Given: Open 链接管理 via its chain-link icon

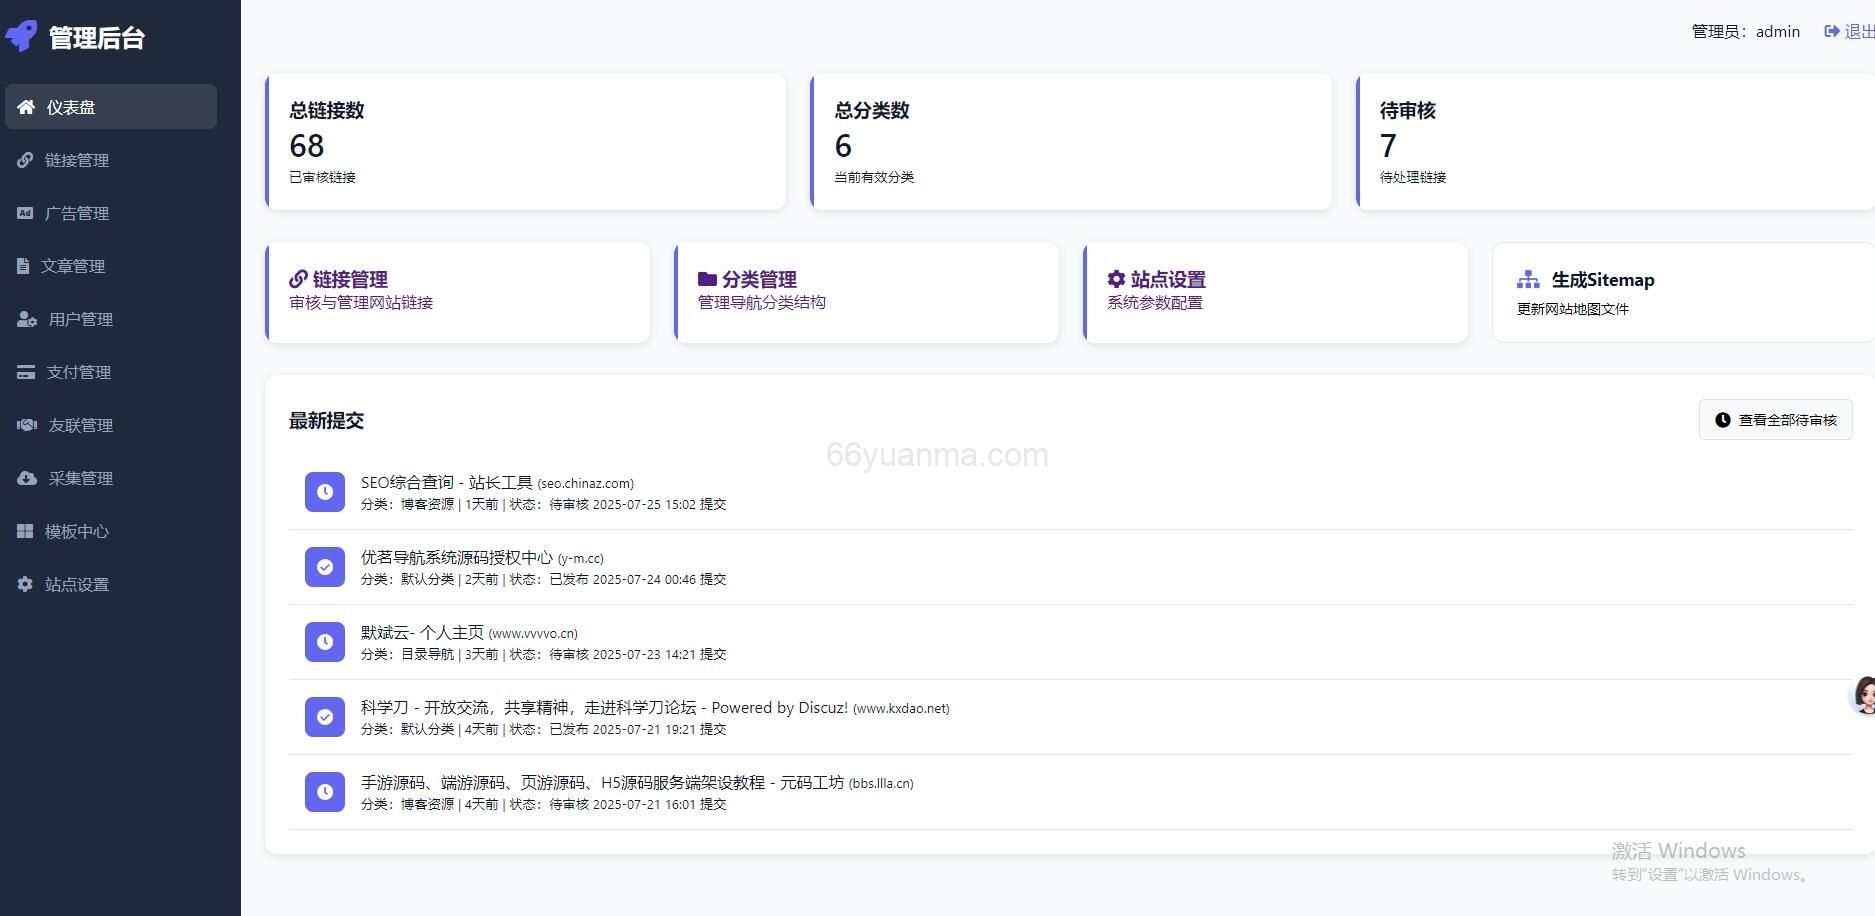Looking at the screenshot, I should (x=24, y=159).
